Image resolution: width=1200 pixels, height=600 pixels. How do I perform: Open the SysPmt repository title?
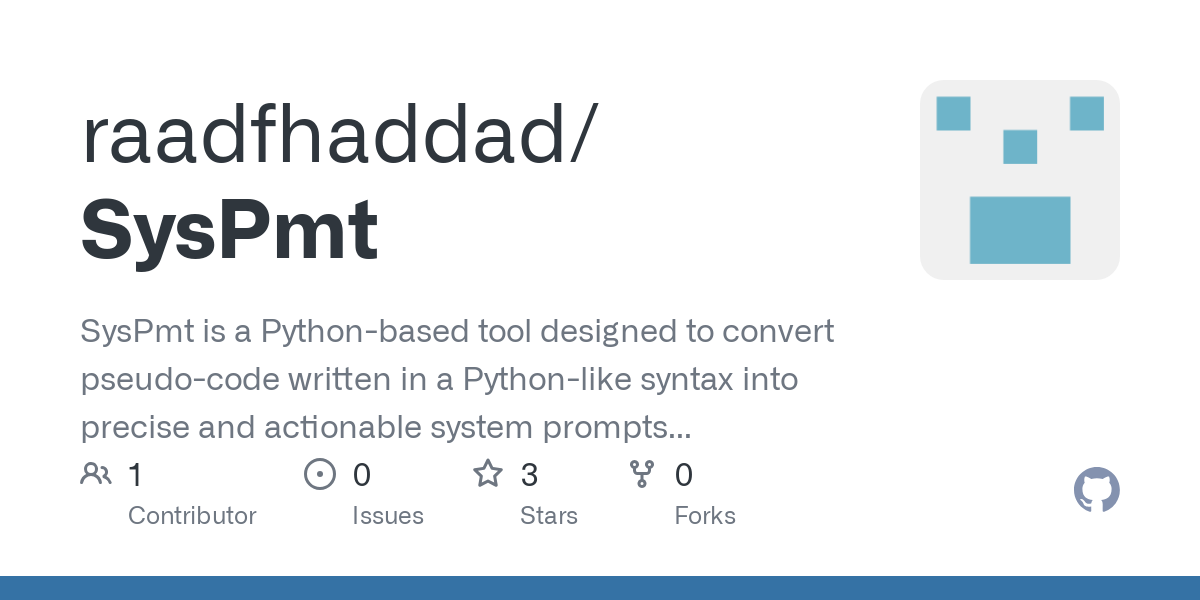click(x=229, y=230)
